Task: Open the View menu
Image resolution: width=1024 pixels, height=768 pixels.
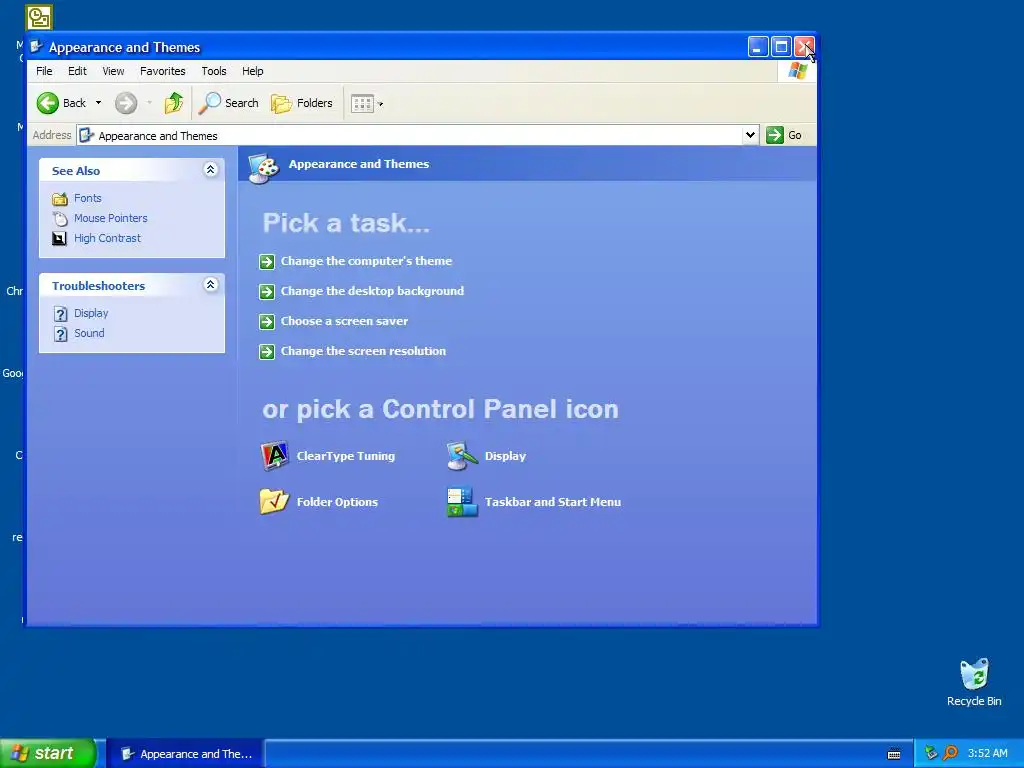Action: 113,71
